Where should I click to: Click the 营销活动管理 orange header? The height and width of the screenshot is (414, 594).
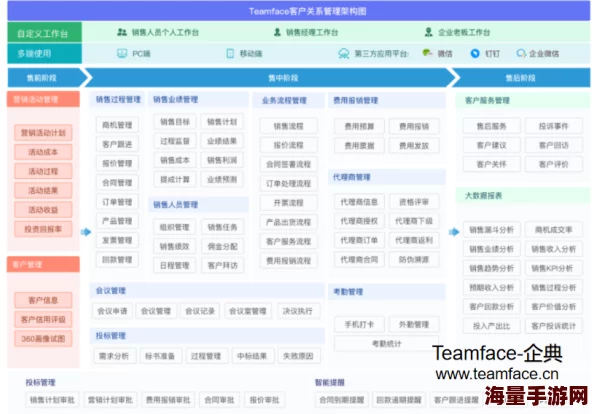click(43, 100)
